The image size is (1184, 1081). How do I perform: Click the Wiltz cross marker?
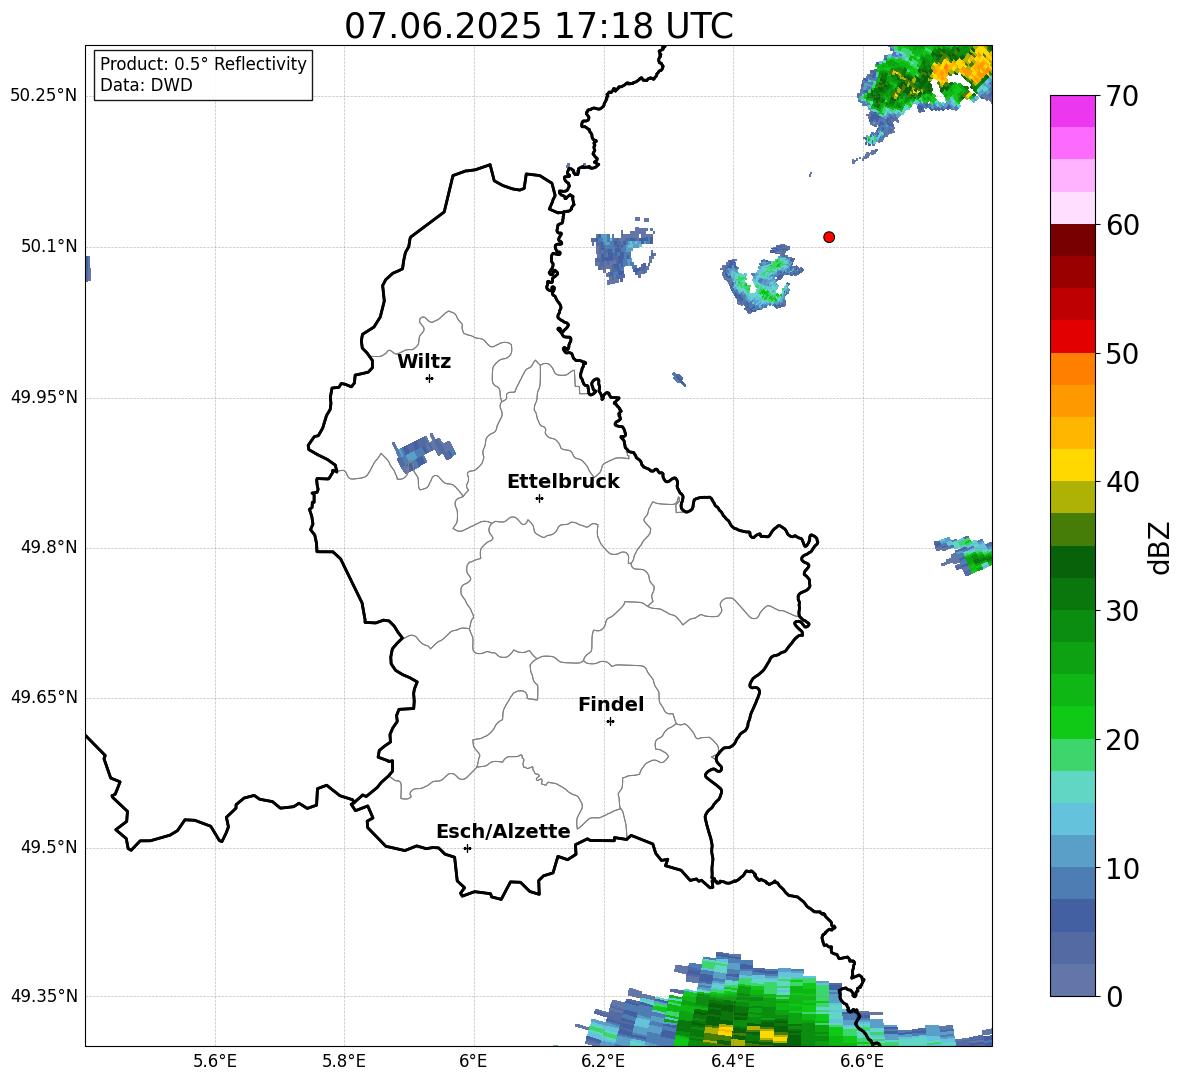430,378
